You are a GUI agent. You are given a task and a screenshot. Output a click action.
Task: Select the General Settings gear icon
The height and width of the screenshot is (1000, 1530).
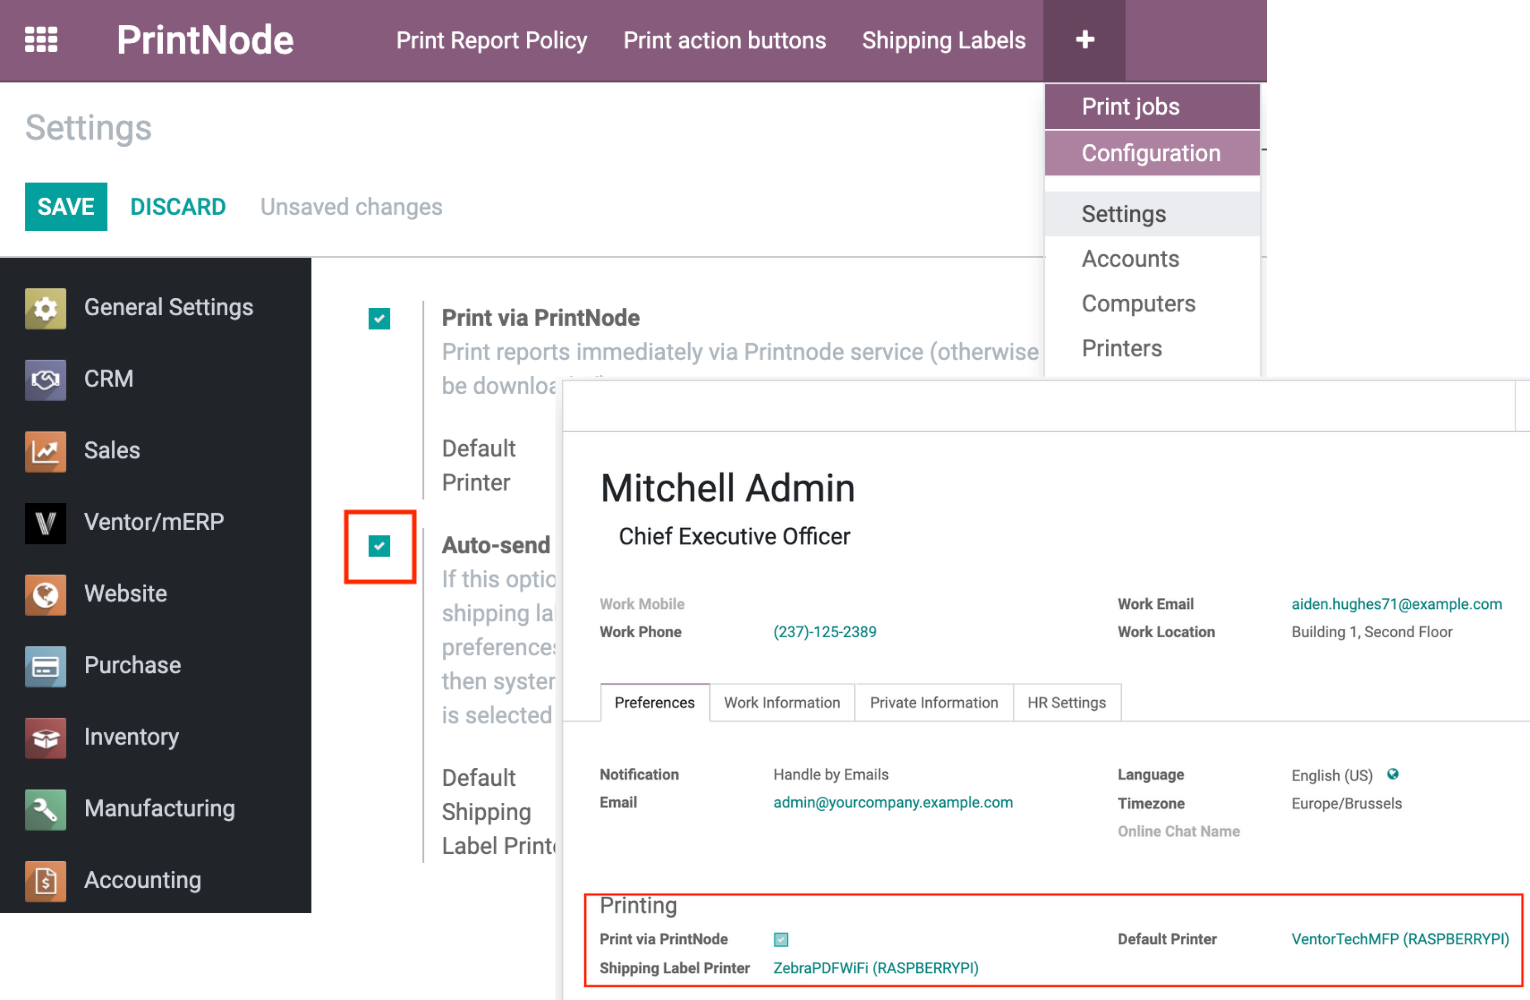pyautogui.click(x=45, y=308)
